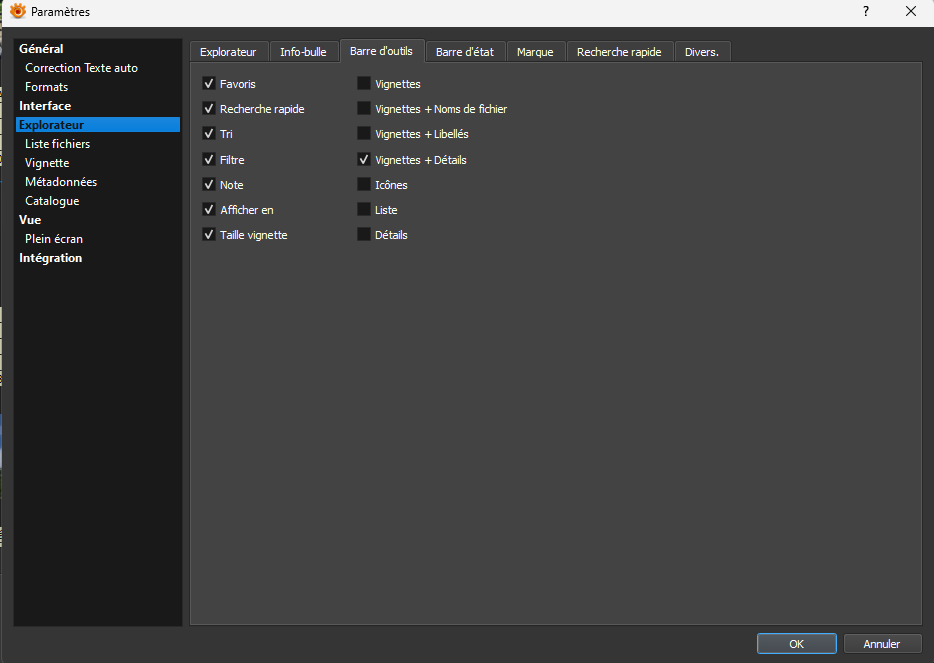Click the XnView app icon in title bar
Viewport: 934px width, 663px height.
pos(18,11)
